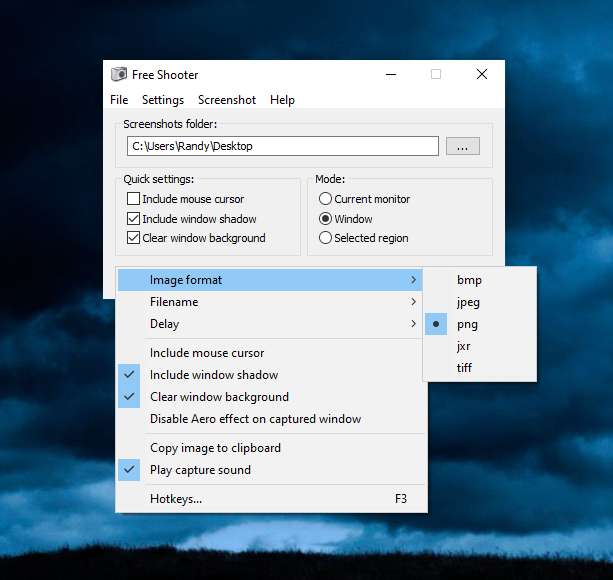
Task: Open the Settings menu
Action: pyautogui.click(x=163, y=100)
